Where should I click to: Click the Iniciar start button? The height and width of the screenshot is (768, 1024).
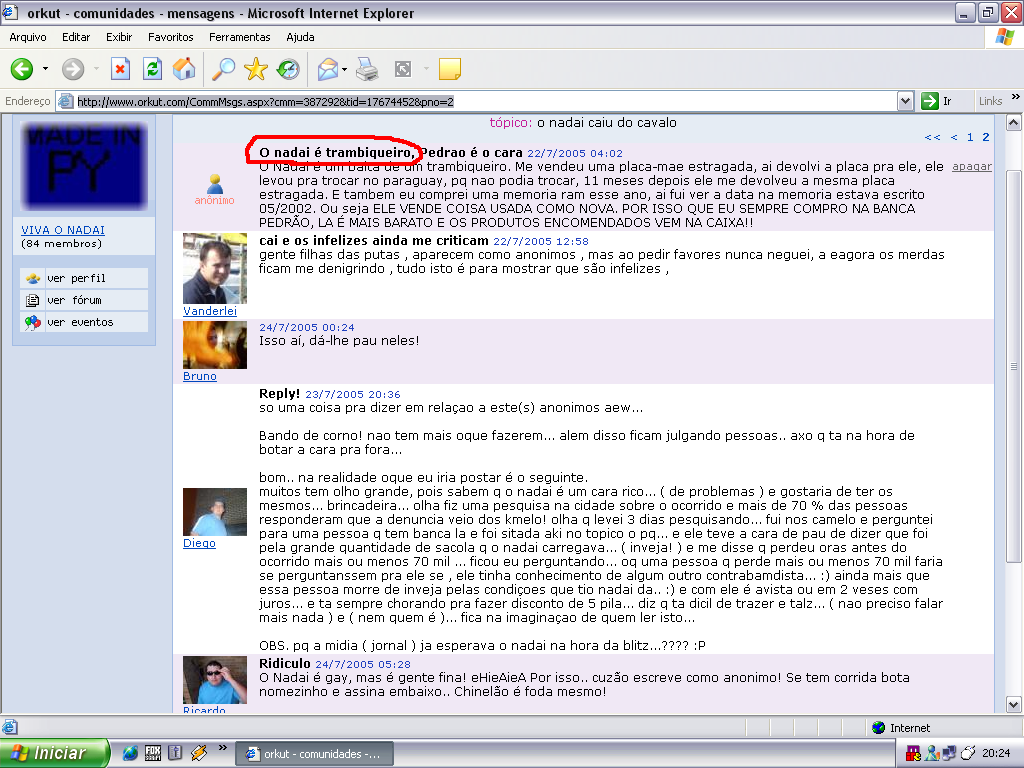(54, 754)
